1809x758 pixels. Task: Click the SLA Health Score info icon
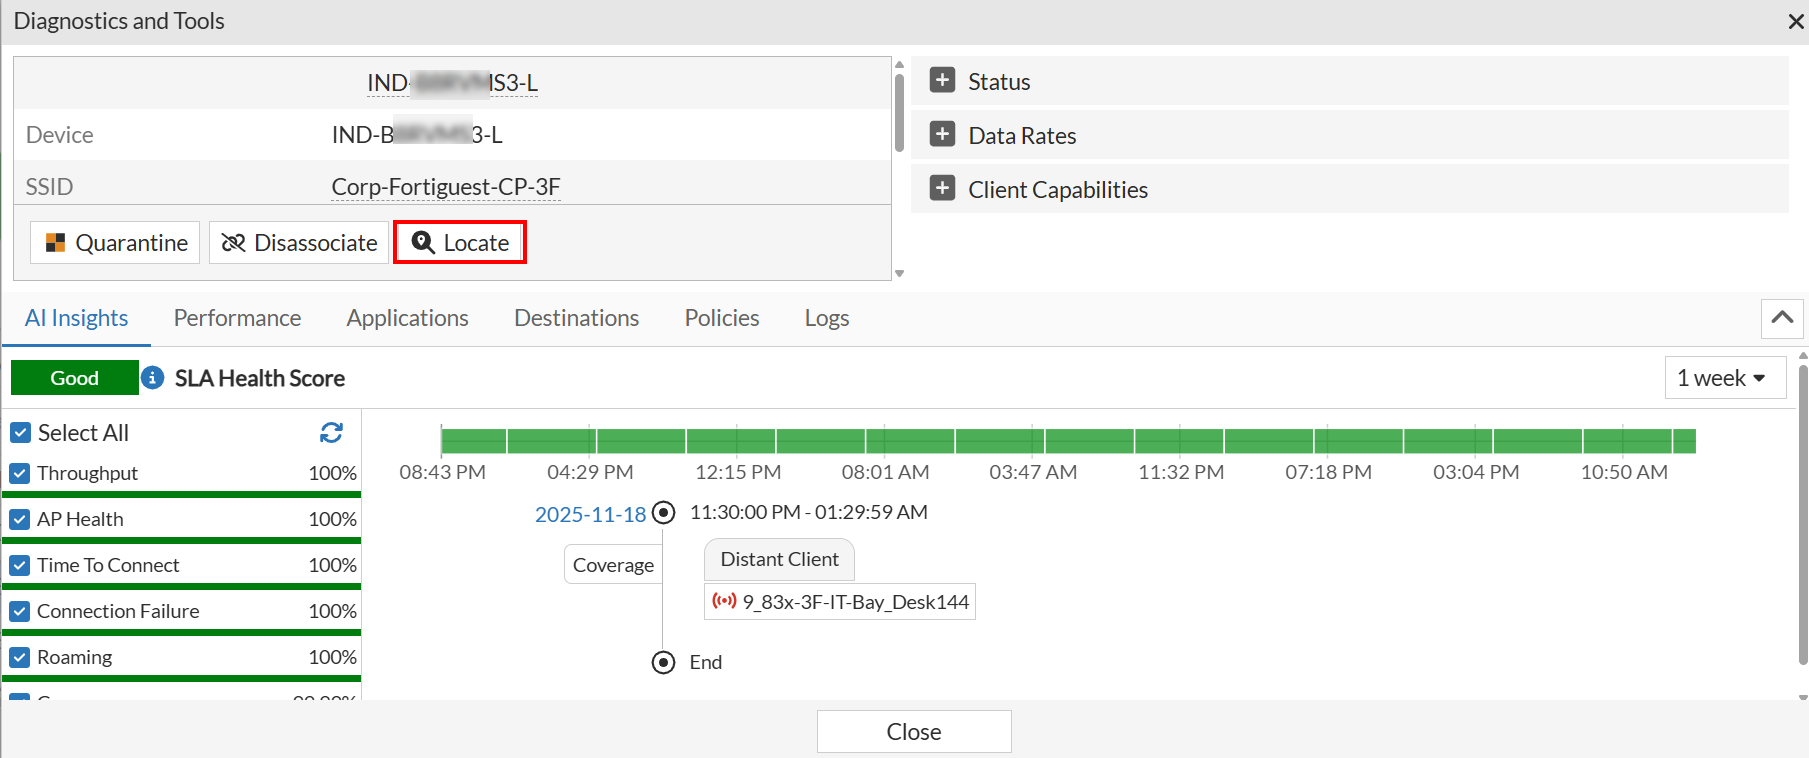[152, 378]
